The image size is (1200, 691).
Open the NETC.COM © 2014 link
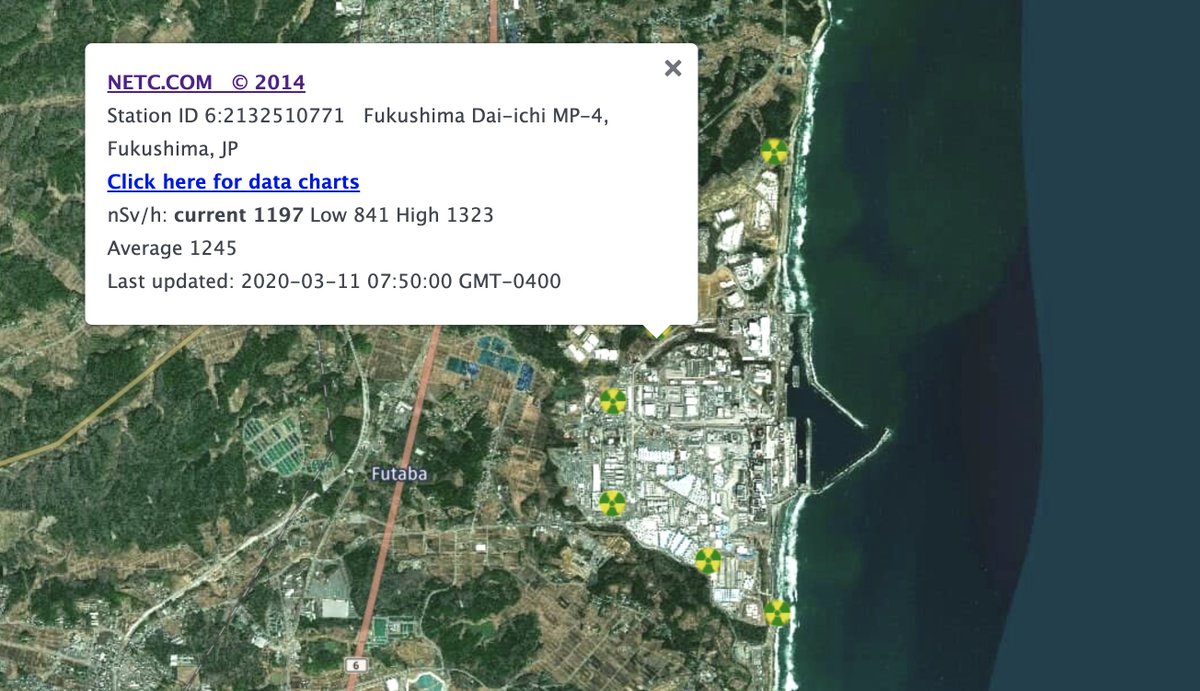click(206, 82)
